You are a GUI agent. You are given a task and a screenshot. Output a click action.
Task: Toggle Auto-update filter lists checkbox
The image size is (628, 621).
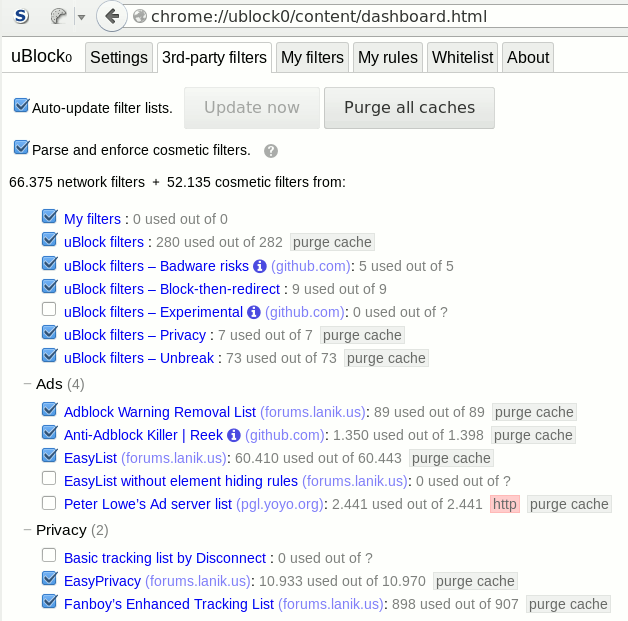click(21, 106)
